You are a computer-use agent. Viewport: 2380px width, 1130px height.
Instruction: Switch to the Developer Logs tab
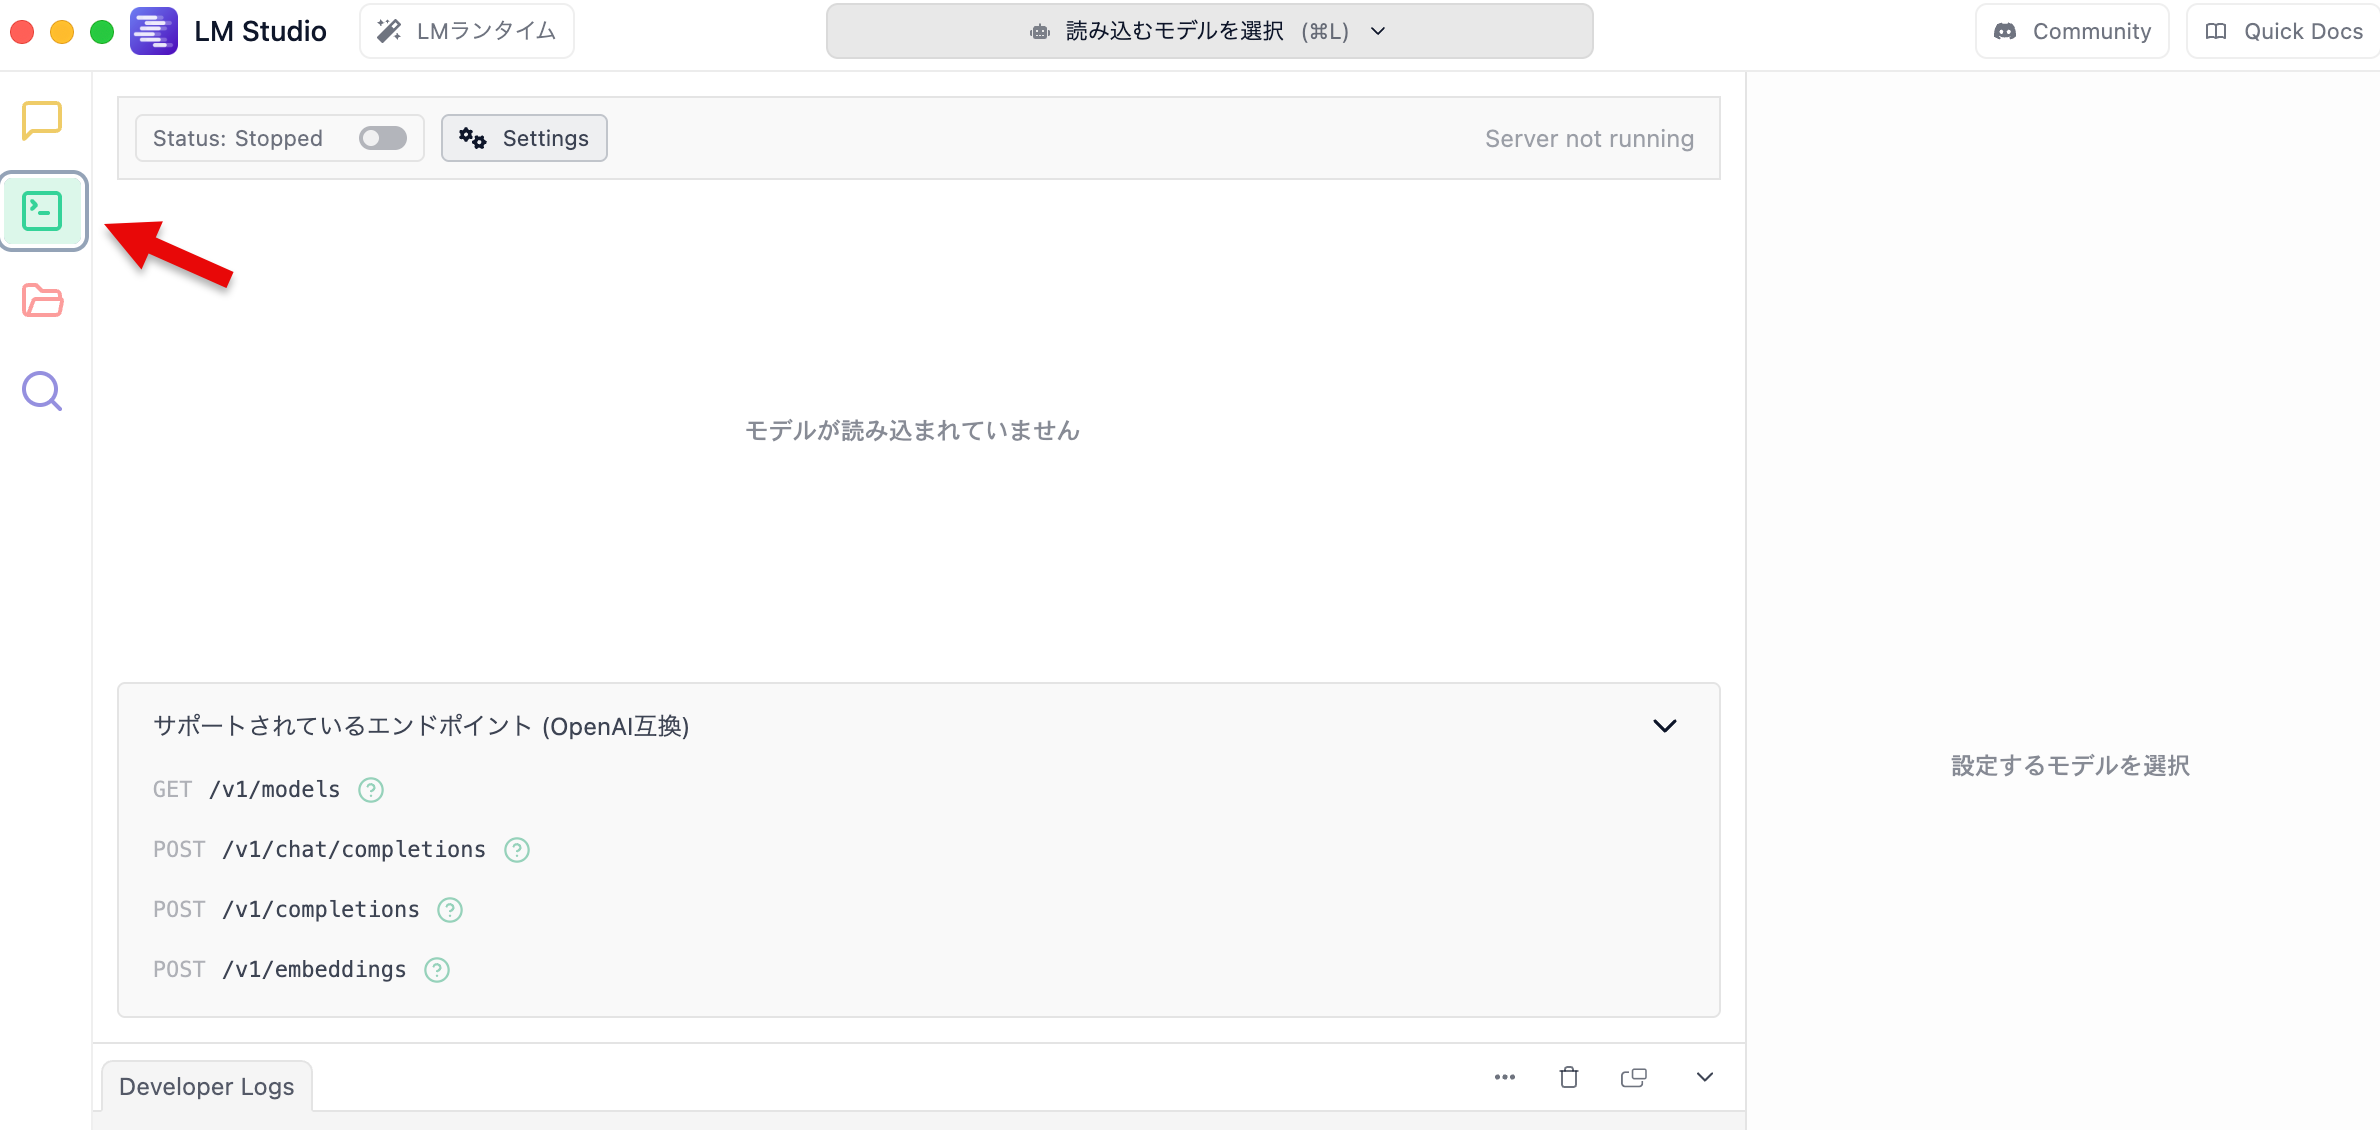pos(206,1086)
